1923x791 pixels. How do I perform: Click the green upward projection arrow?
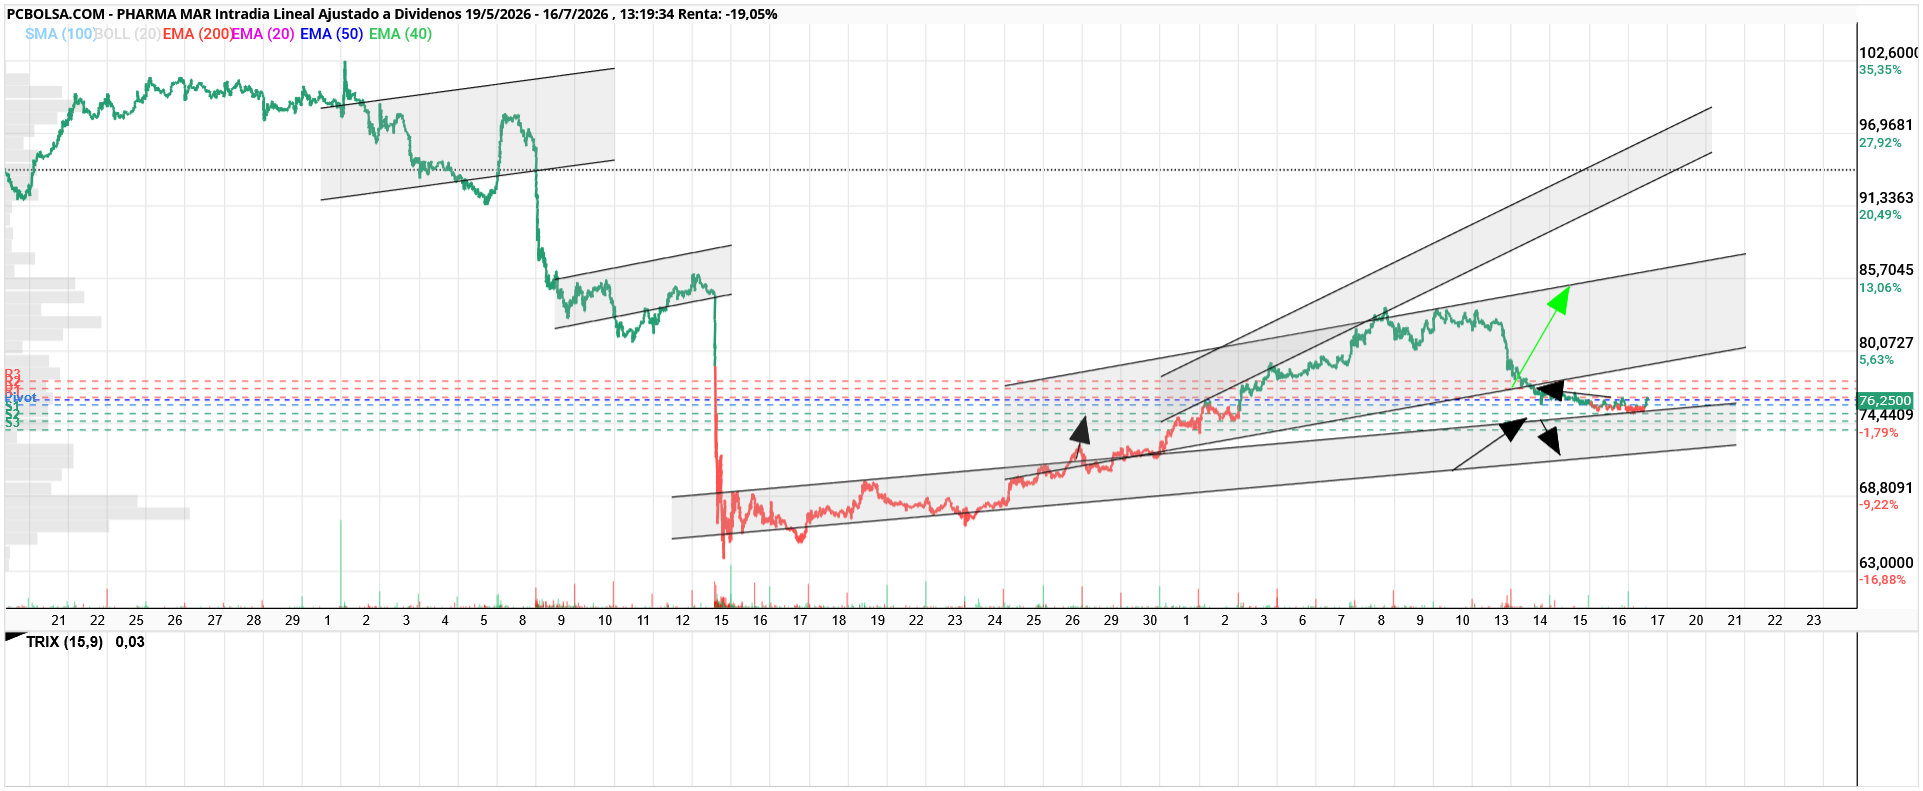tap(1542, 335)
